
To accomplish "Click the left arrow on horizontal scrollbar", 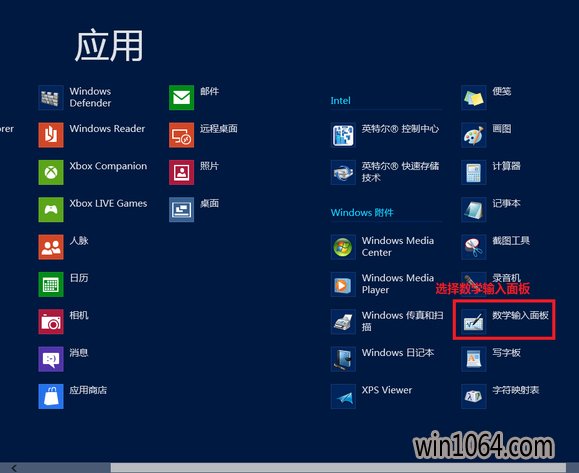I will click(x=14, y=468).
